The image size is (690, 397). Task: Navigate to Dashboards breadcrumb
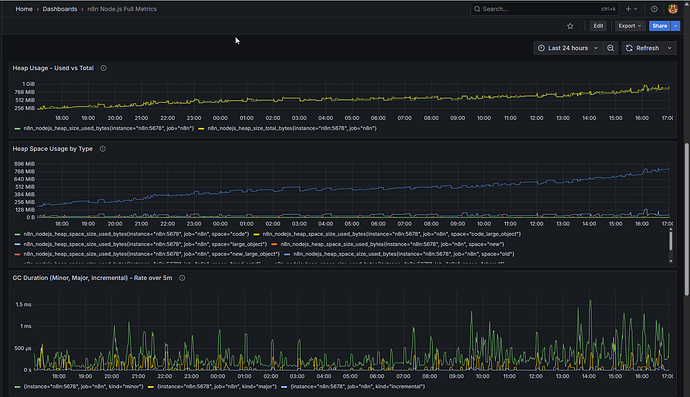(x=60, y=9)
